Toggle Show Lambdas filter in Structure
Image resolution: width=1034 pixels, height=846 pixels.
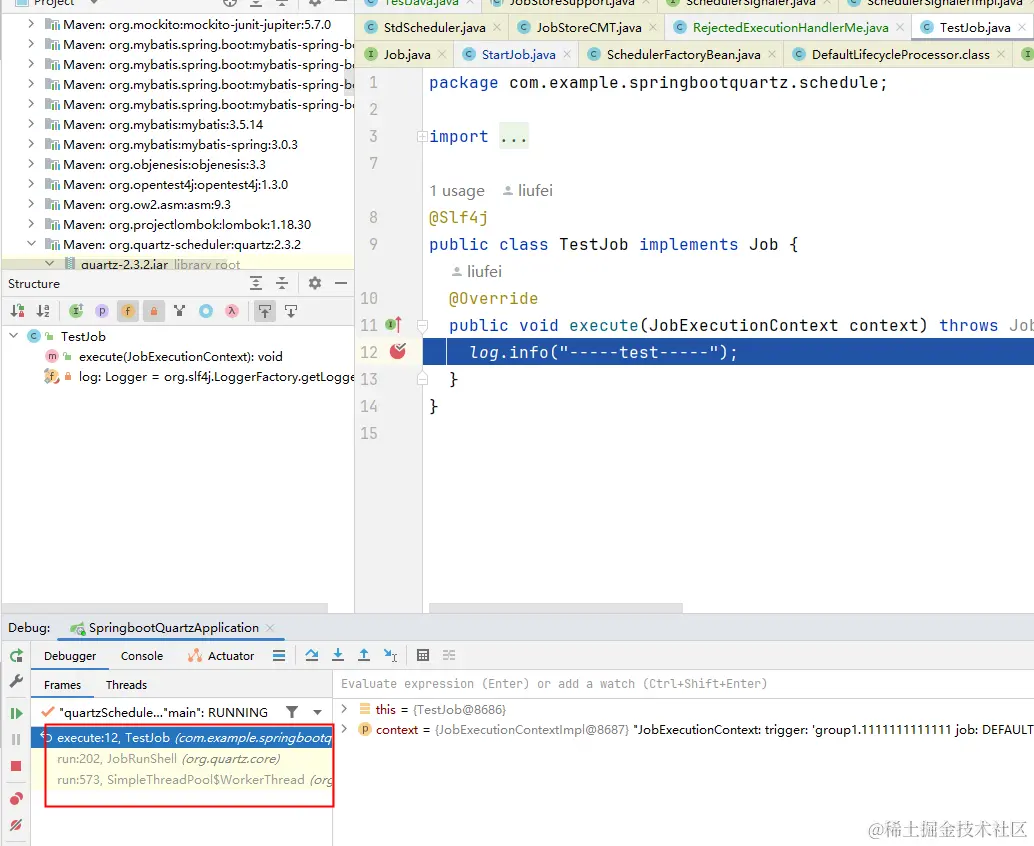(231, 311)
